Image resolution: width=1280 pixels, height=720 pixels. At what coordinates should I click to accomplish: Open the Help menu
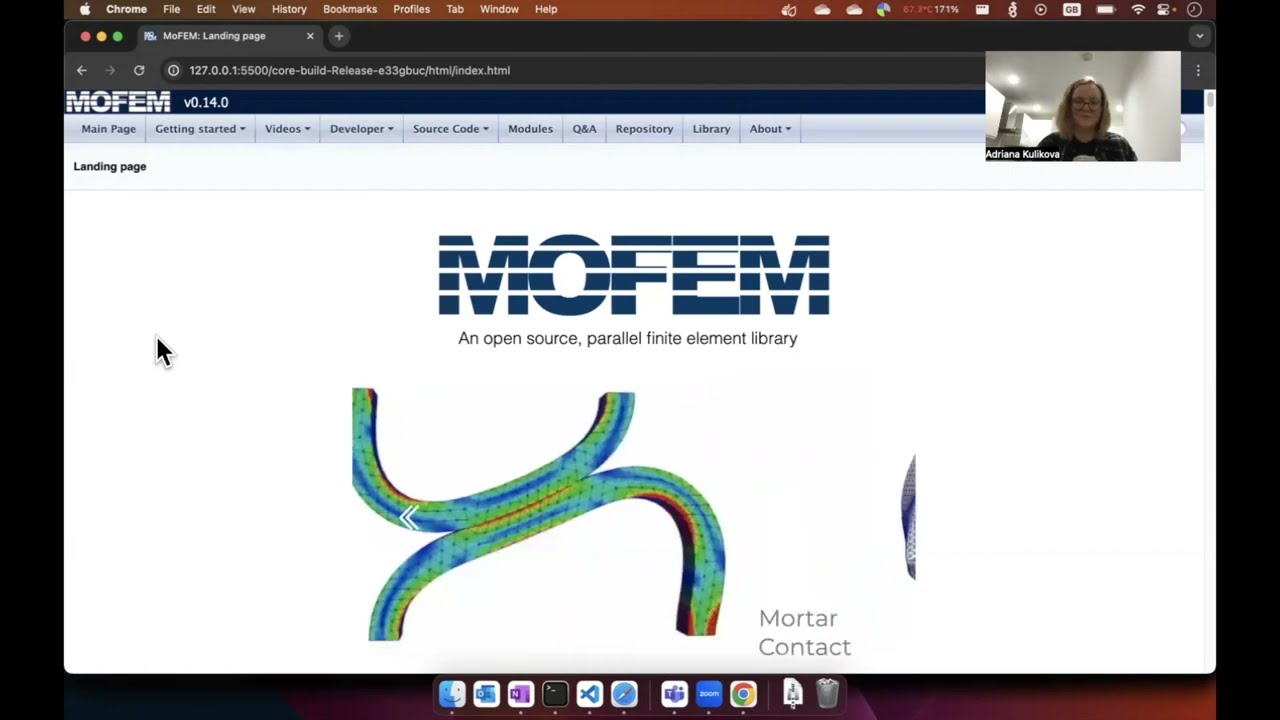pos(546,9)
